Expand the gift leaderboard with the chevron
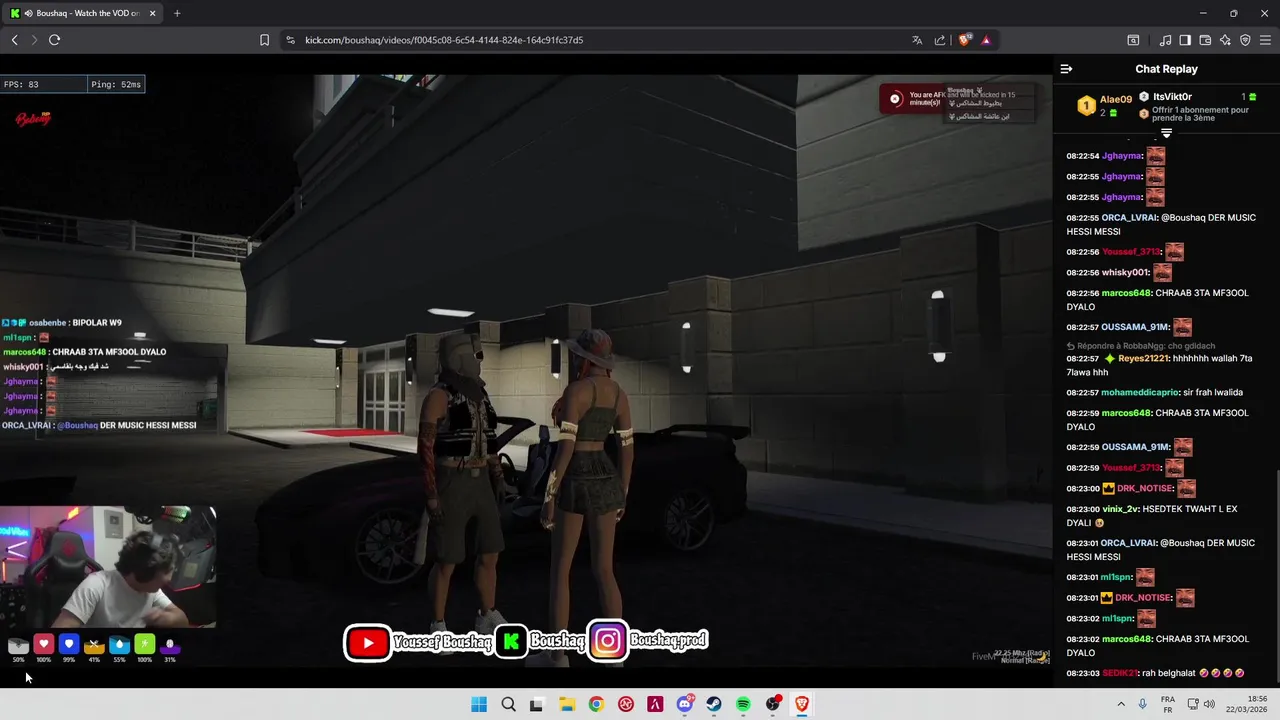Screen dimensions: 1280x720 1166,133
